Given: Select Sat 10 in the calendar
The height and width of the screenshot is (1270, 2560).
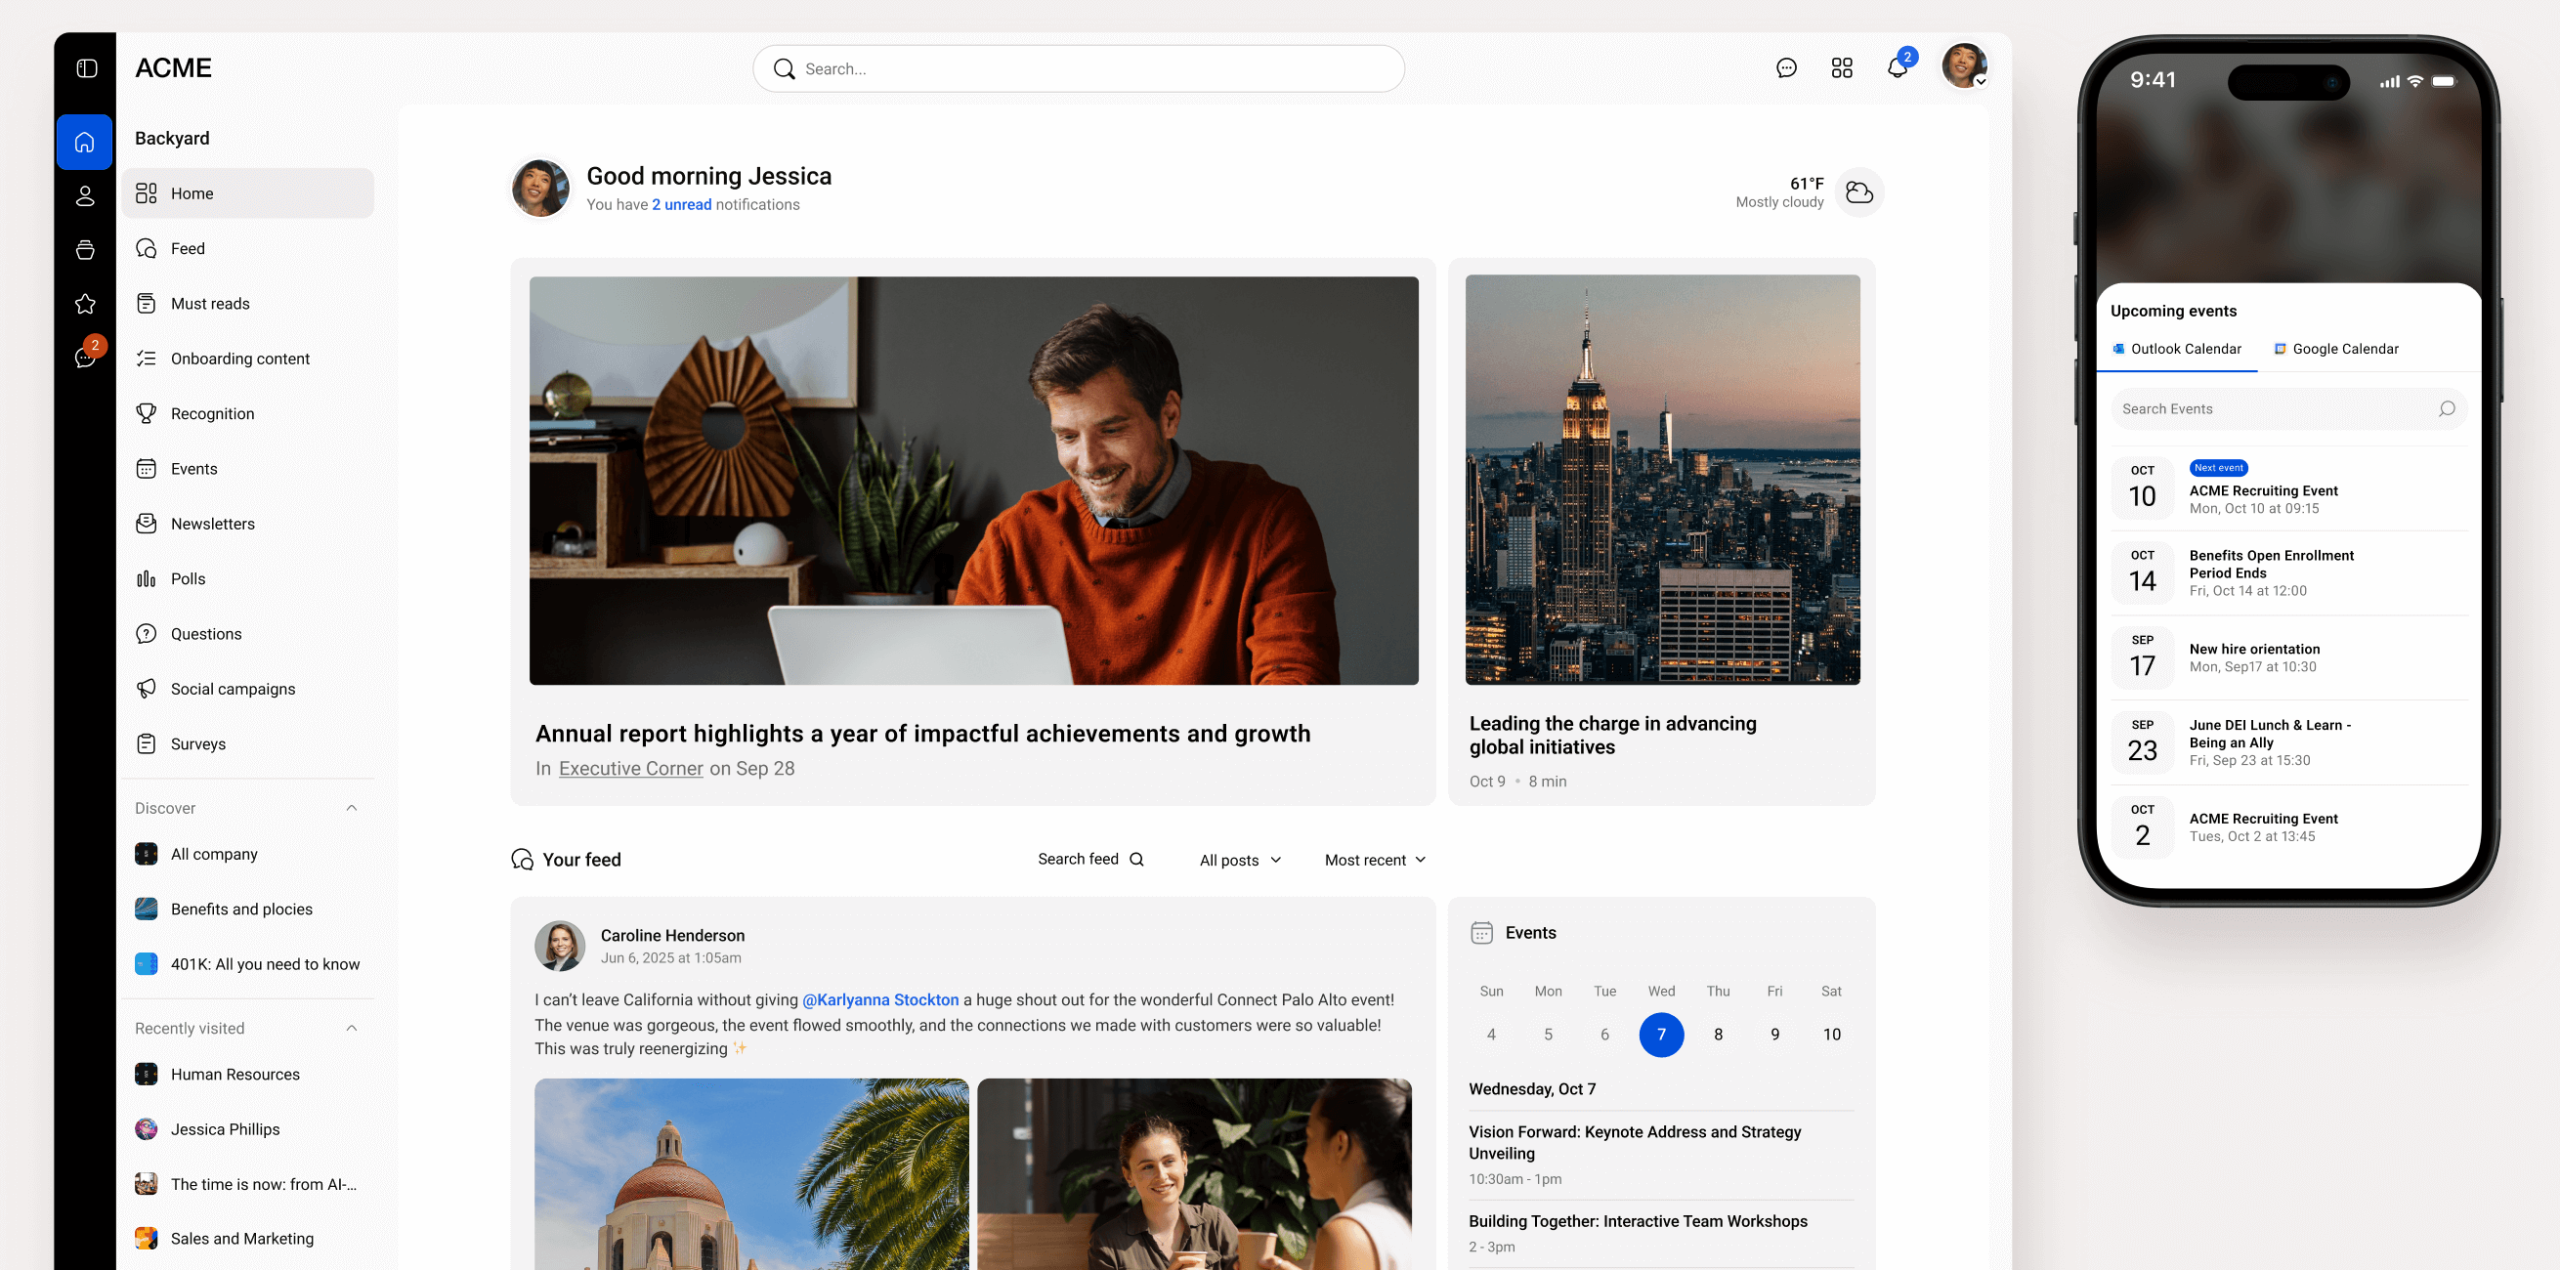Looking at the screenshot, I should pyautogui.click(x=1831, y=1034).
